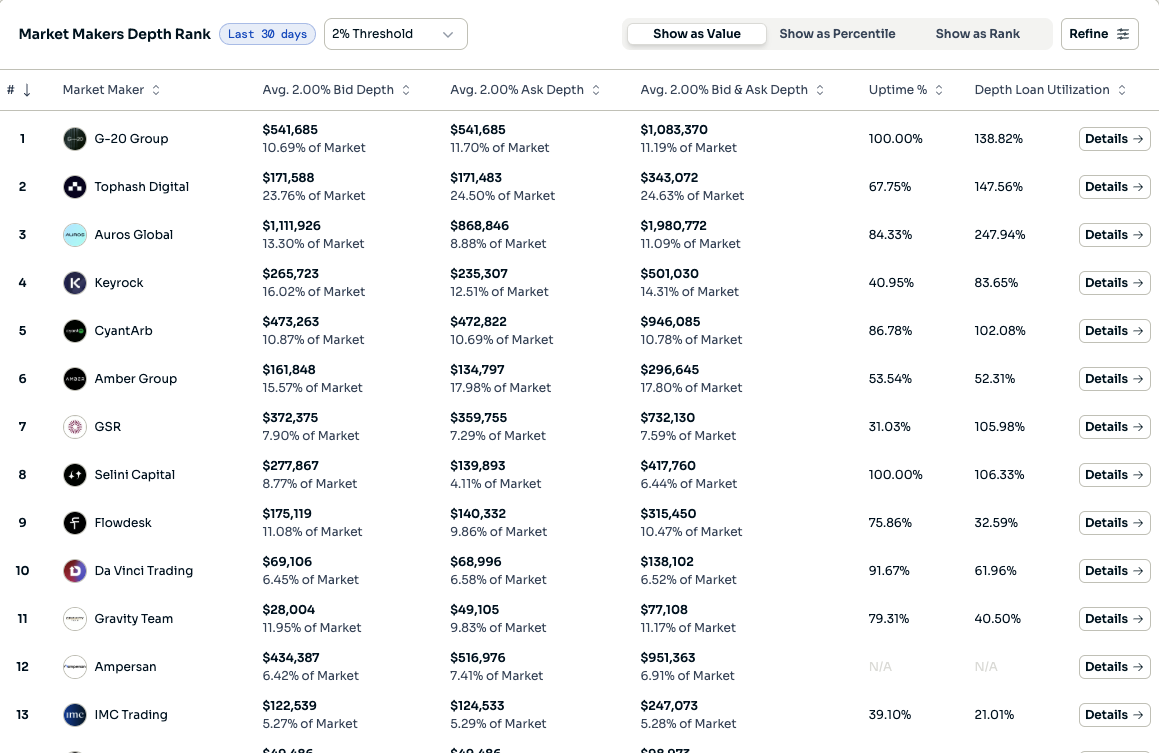Click the Da Vinci Trading logo icon
1159x753 pixels.
75,571
